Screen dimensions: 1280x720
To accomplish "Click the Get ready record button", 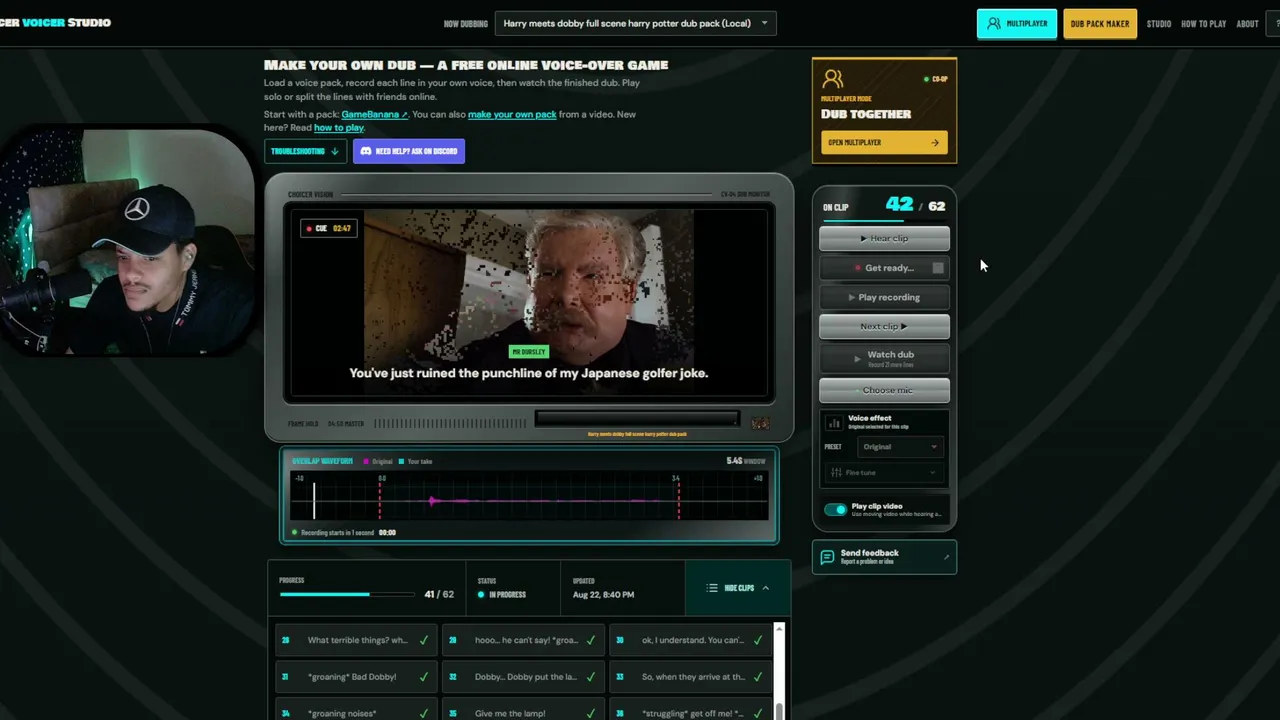I will 884,268.
